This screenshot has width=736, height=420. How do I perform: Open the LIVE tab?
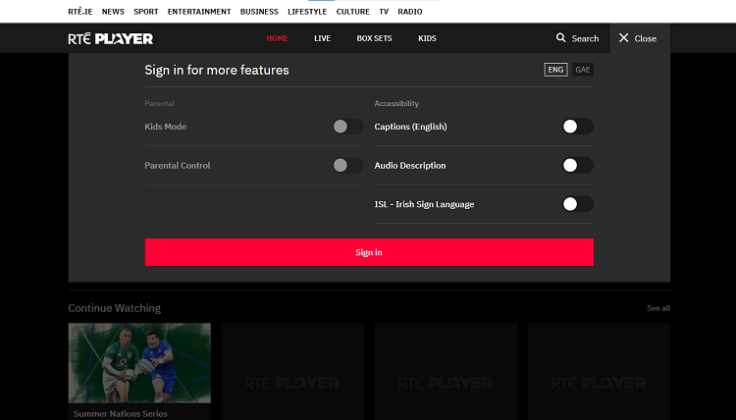(322, 38)
